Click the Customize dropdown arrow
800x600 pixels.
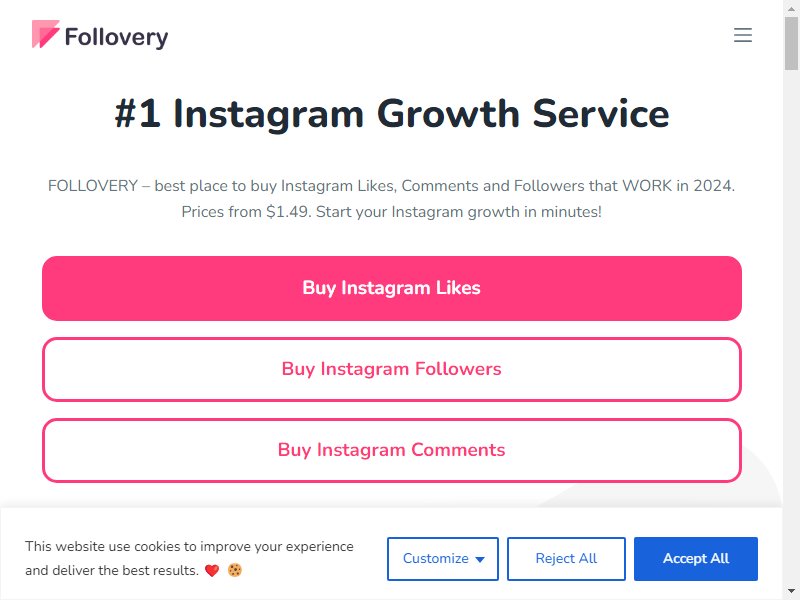480,560
